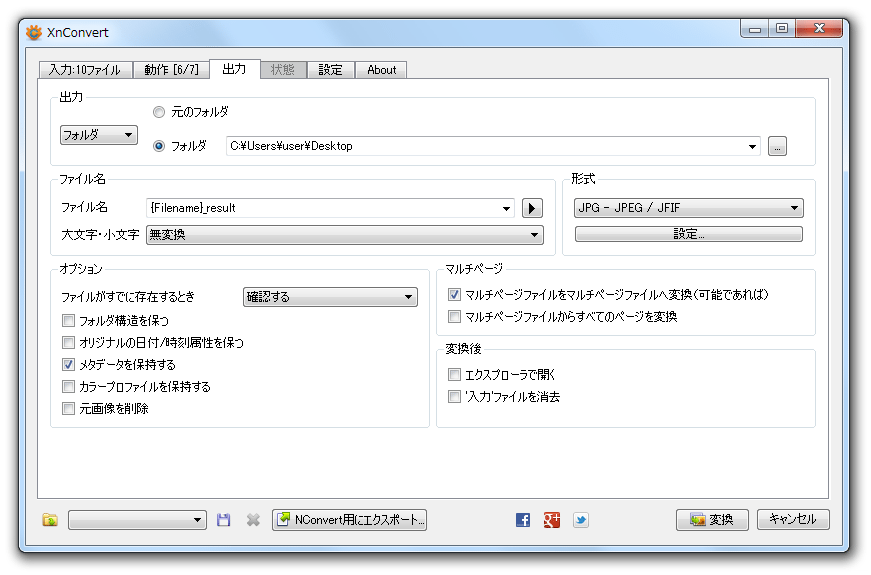
Task: Click the filename pattern arrow button
Action: pyautogui.click(x=532, y=208)
